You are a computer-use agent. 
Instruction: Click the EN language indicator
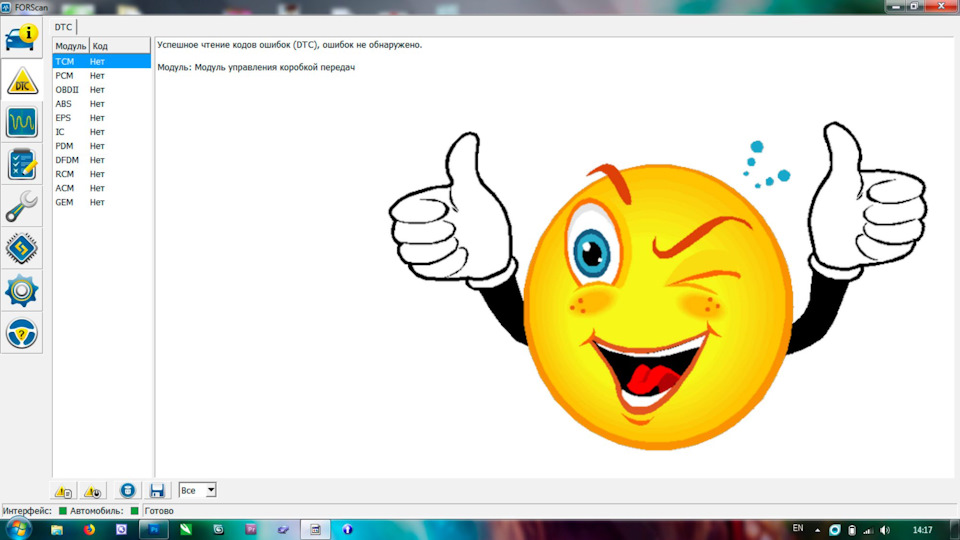pyautogui.click(x=798, y=528)
